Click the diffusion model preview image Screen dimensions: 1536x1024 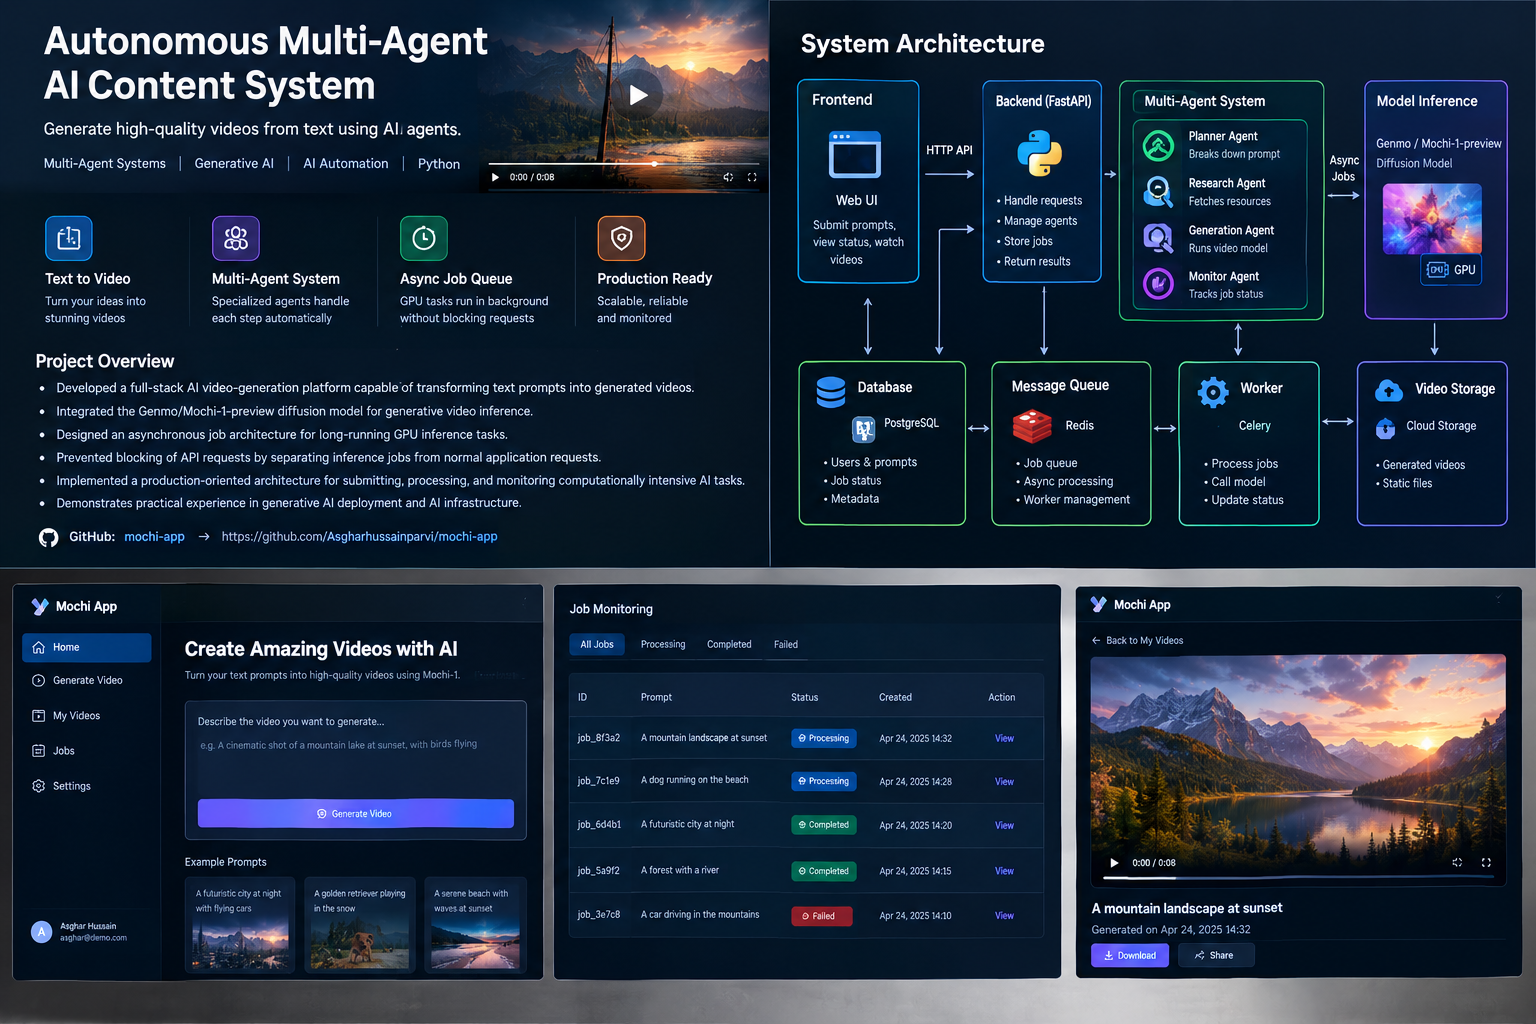(x=1432, y=219)
